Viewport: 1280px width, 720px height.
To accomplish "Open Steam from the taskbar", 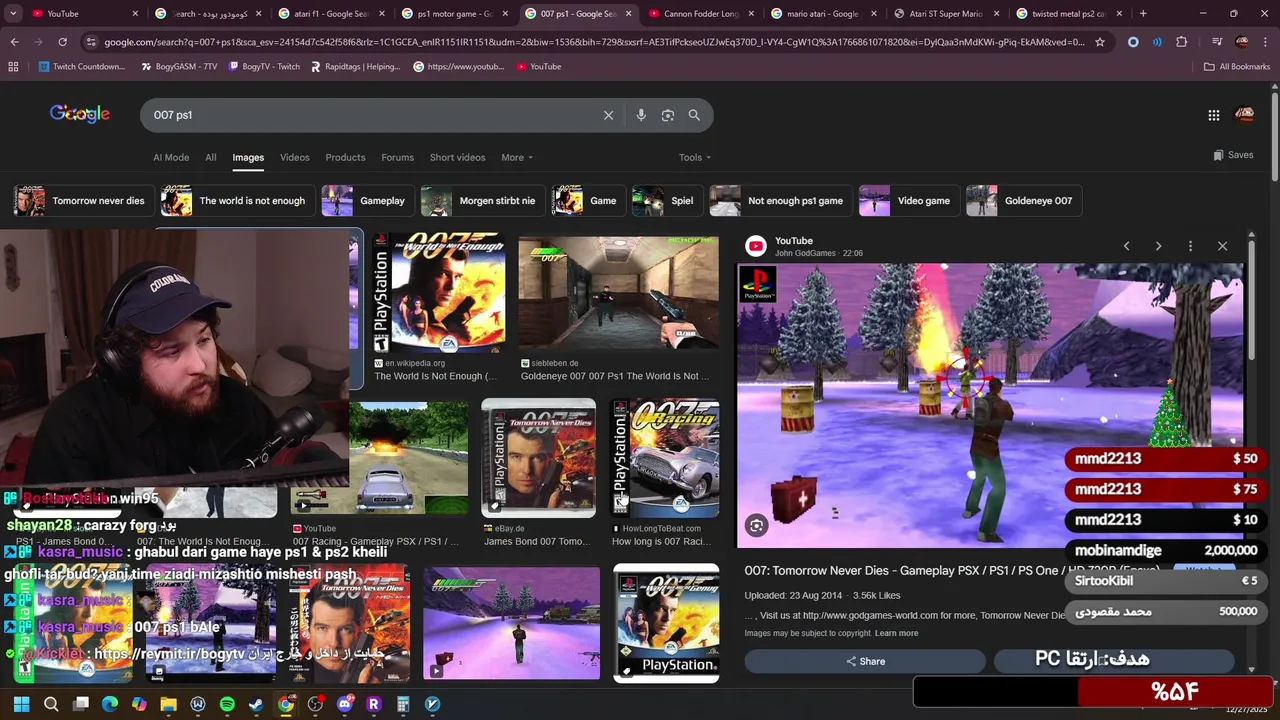I will [256, 704].
